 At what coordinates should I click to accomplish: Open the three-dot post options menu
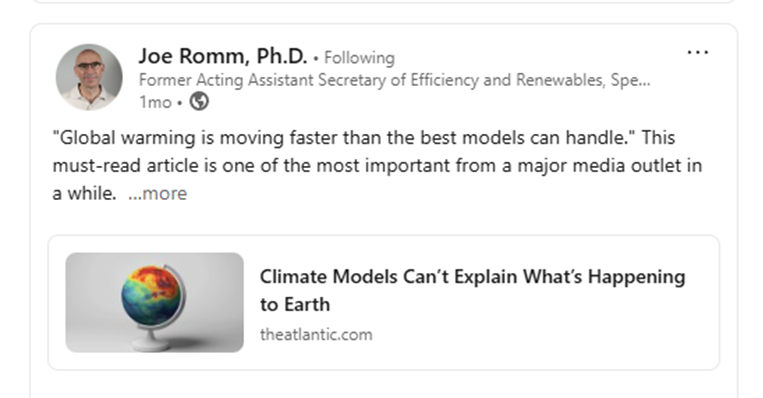[697, 52]
